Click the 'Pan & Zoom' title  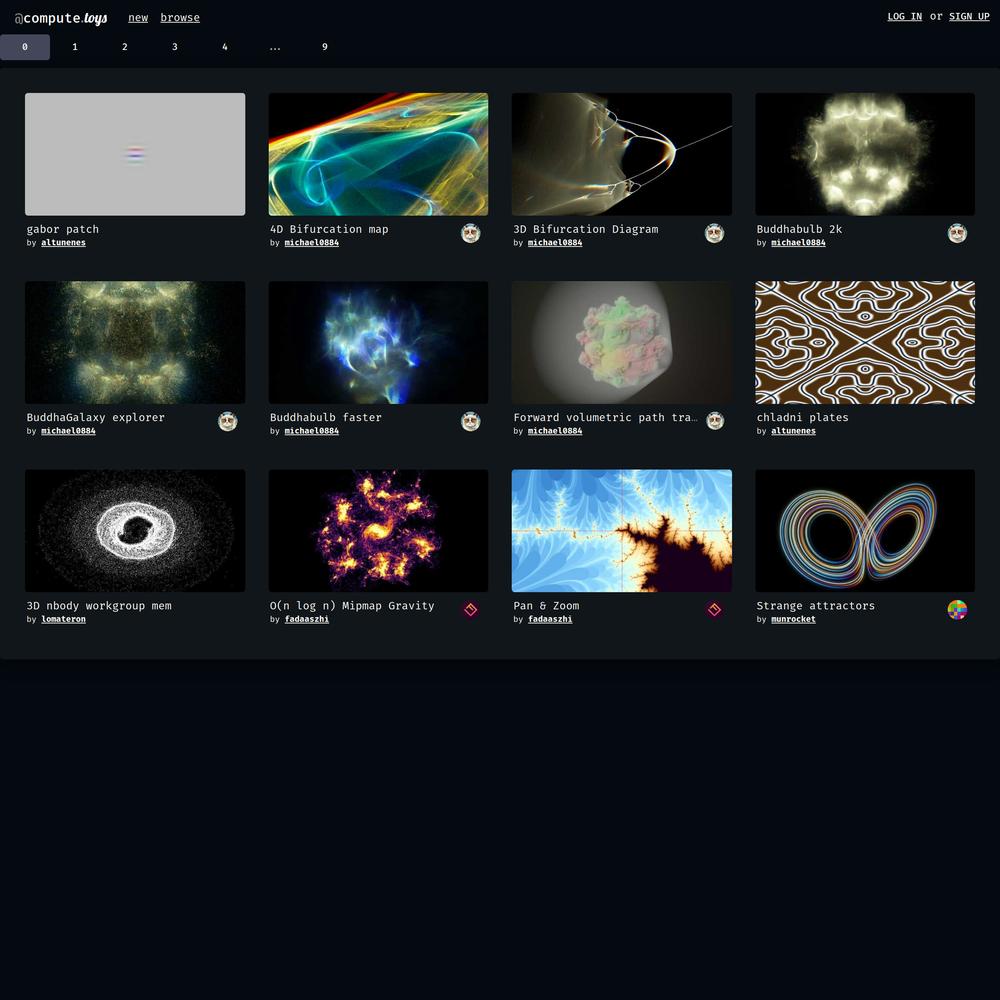(x=547, y=605)
